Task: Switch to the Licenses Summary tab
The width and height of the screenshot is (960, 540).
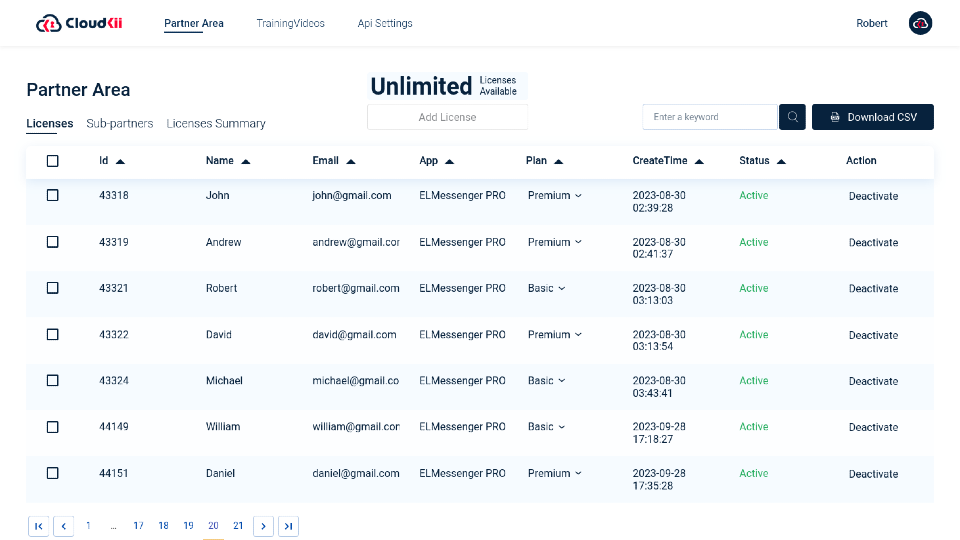Action: point(216,123)
